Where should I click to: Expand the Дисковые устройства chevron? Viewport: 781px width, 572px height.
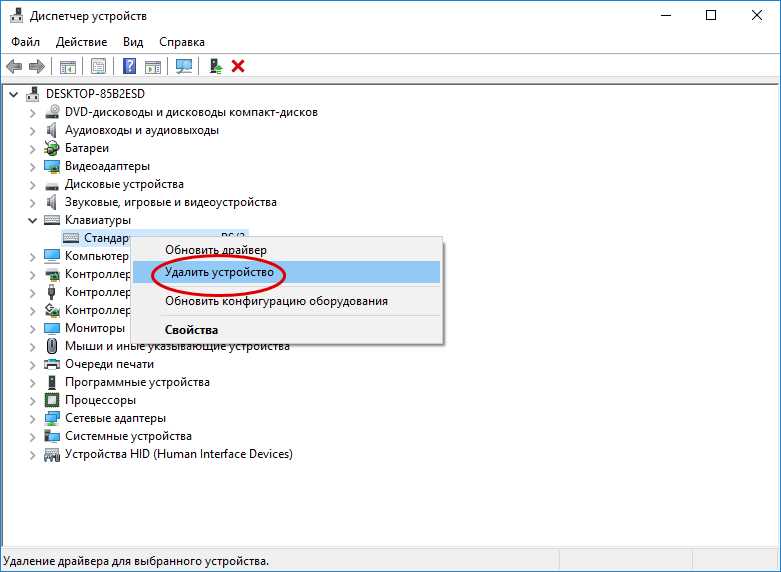click(33, 185)
